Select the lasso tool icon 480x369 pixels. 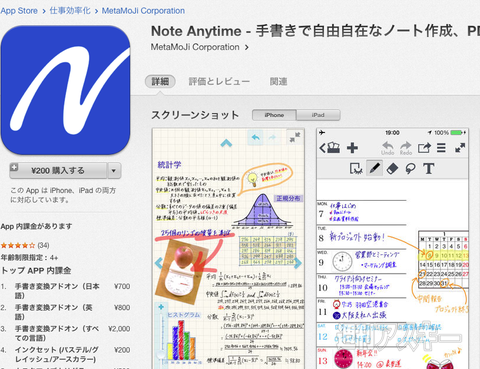[410, 169]
